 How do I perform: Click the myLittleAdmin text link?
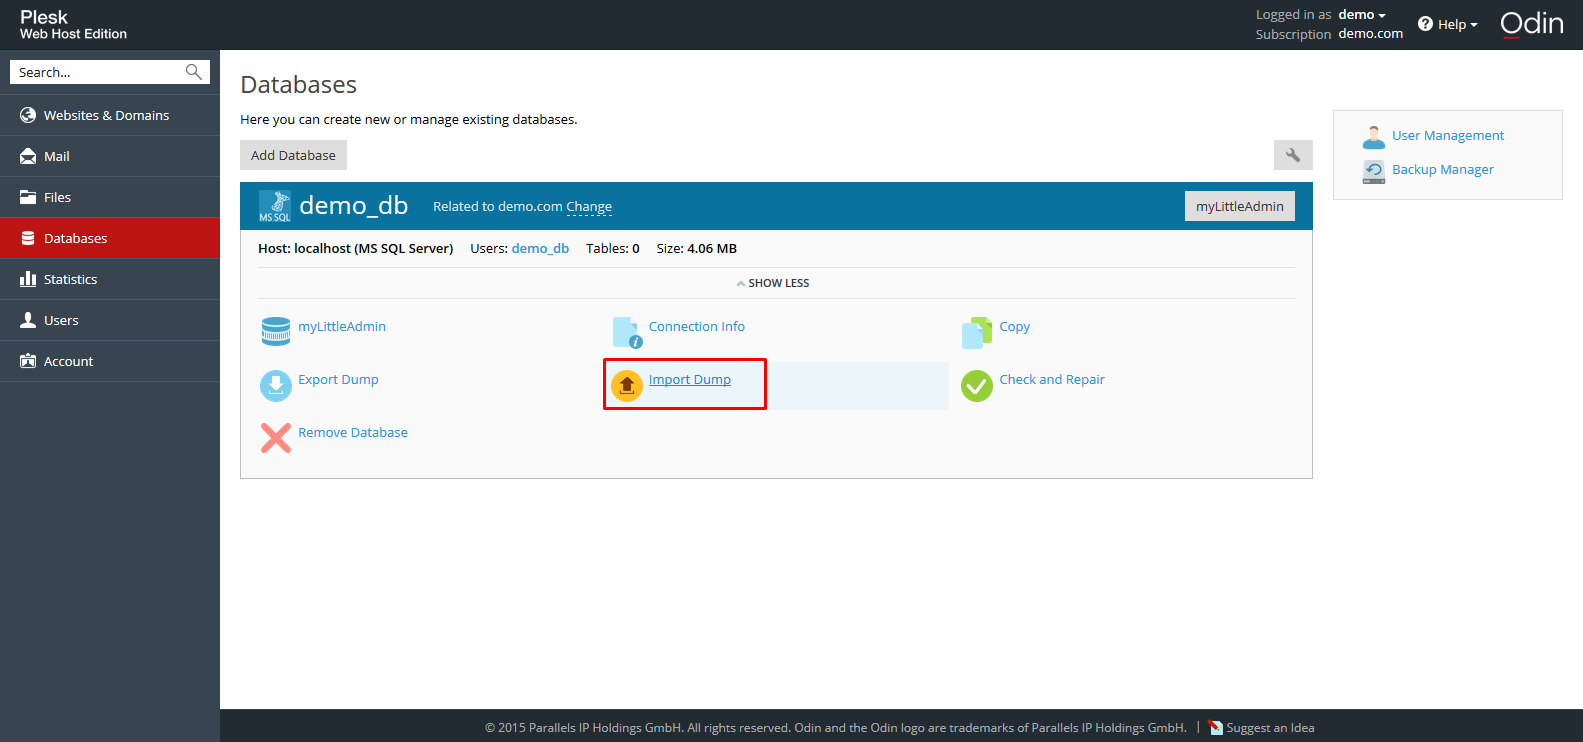pyautogui.click(x=342, y=326)
